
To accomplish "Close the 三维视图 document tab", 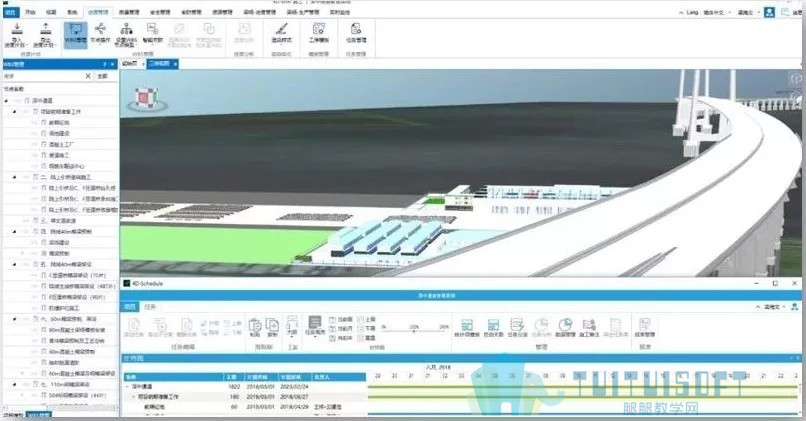I will tap(175, 64).
